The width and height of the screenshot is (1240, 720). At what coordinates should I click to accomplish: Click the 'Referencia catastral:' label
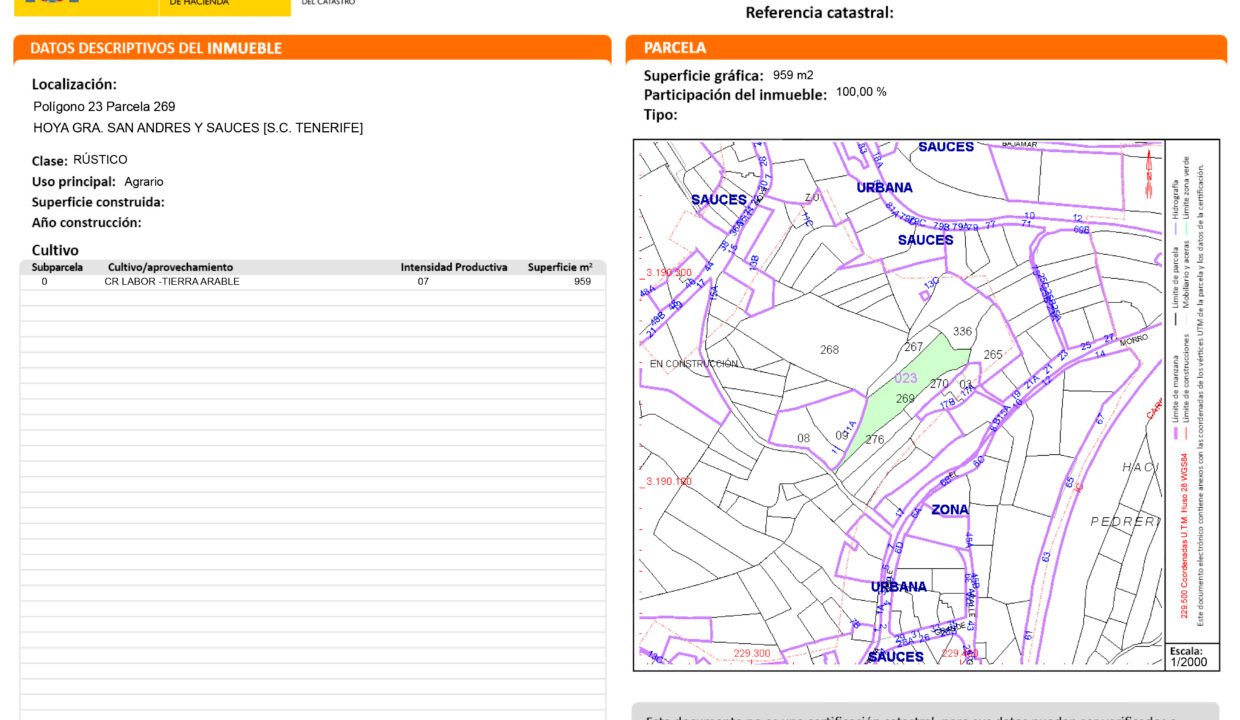point(820,13)
